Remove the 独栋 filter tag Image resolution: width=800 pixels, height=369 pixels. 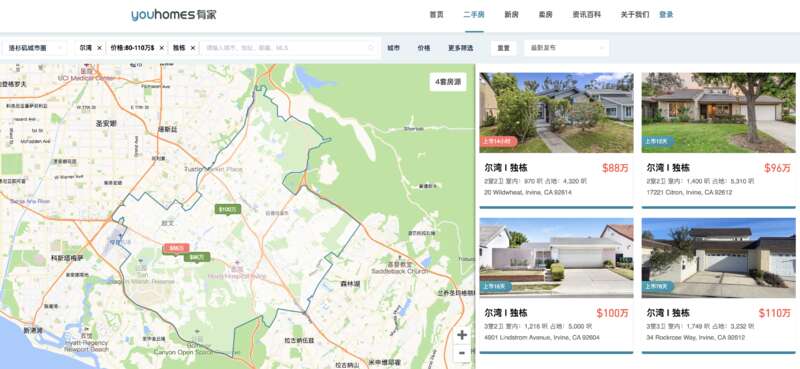click(192, 48)
